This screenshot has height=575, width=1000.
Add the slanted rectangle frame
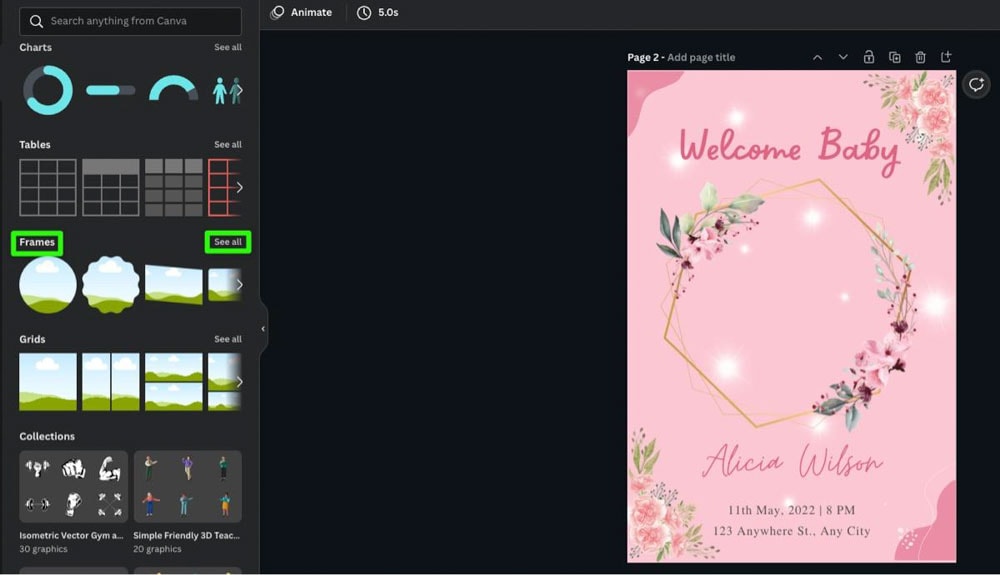pos(173,285)
